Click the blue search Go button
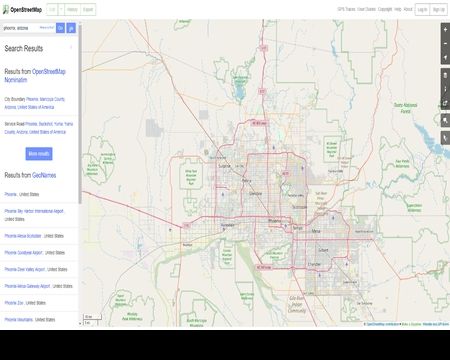Viewport: 450px width, 360px height. (x=60, y=28)
